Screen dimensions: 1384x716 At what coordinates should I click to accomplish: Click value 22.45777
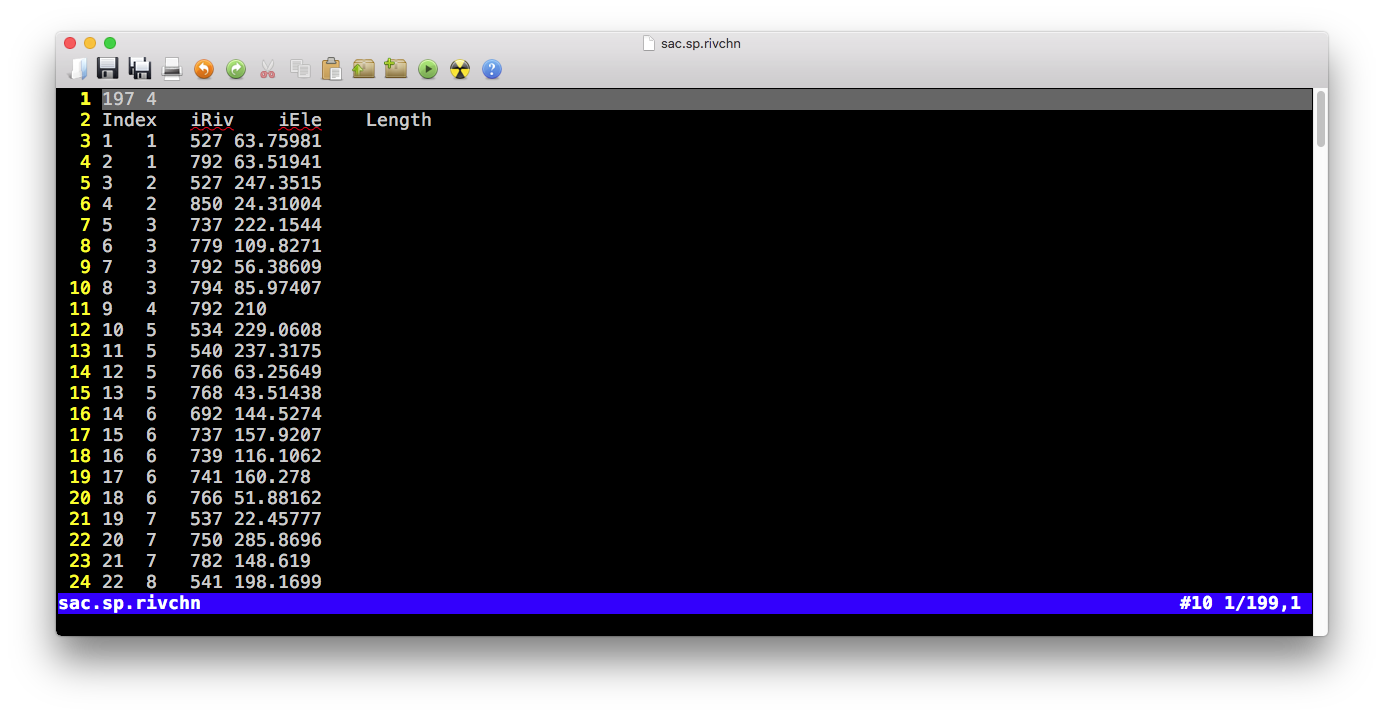[x=278, y=519]
